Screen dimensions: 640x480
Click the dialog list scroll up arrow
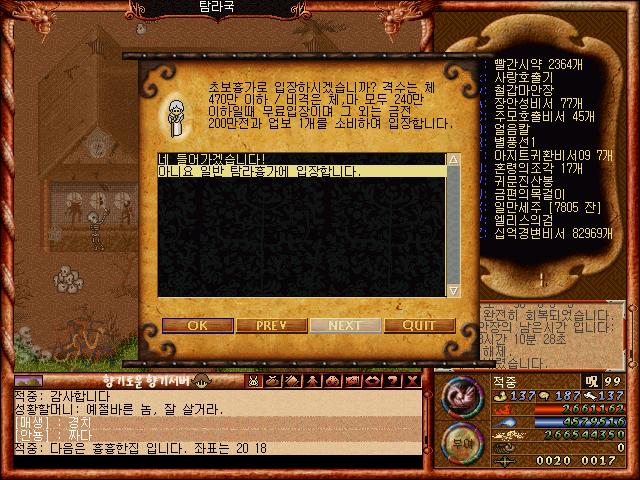453,160
